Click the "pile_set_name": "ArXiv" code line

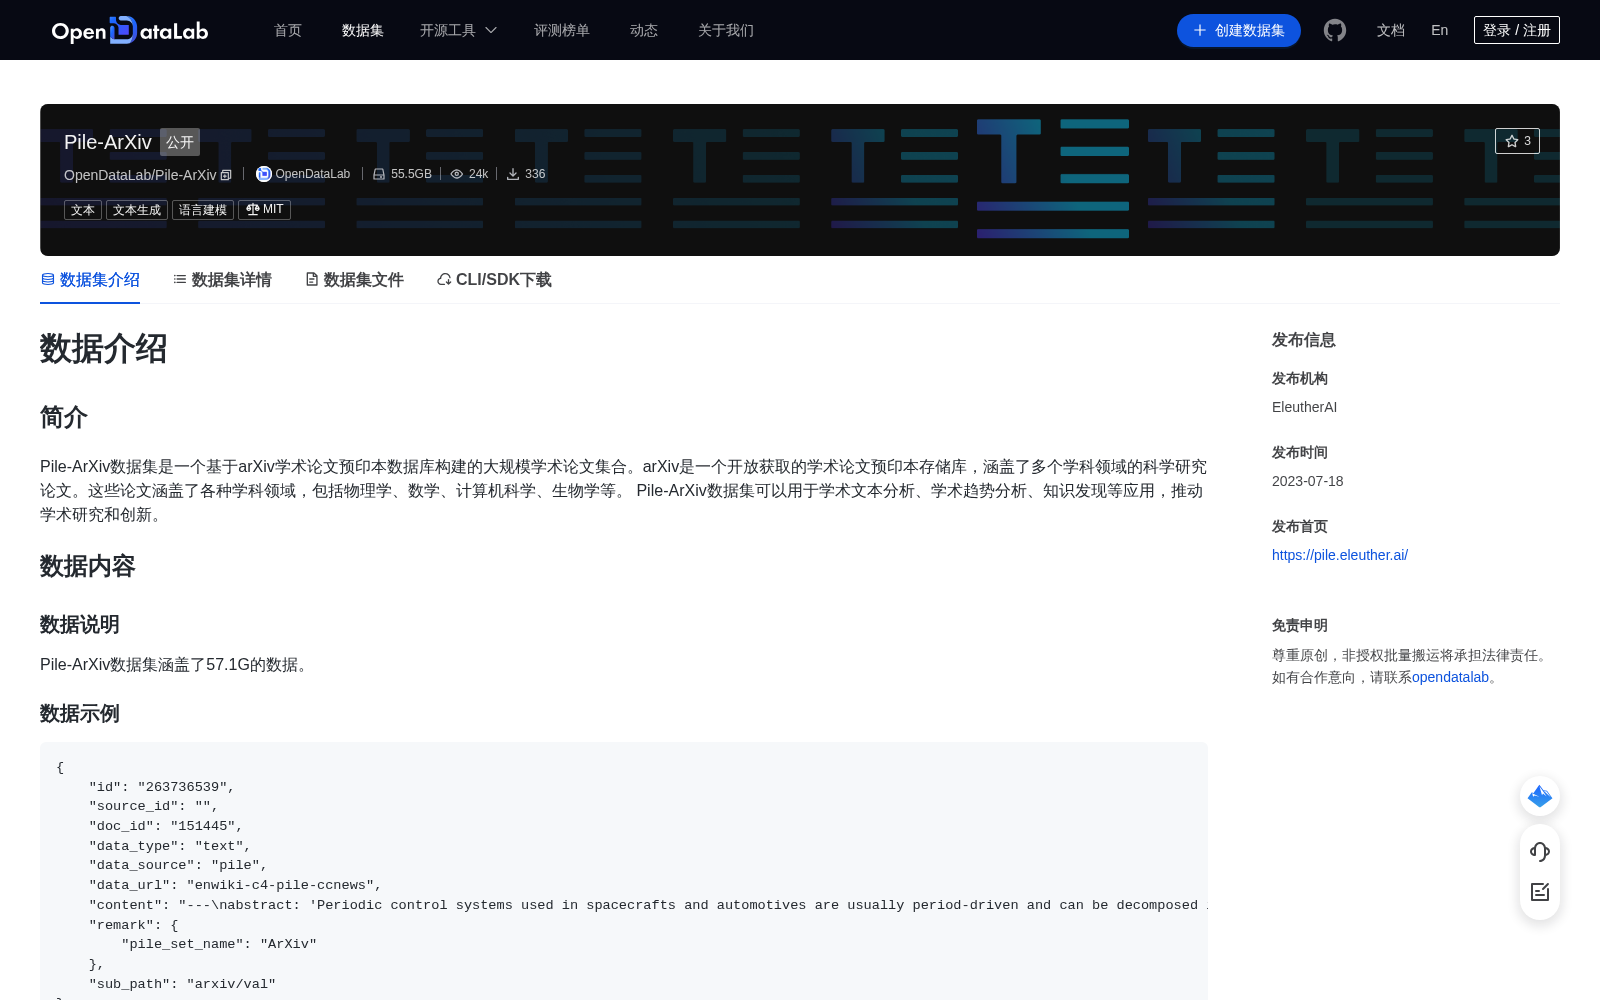219,944
